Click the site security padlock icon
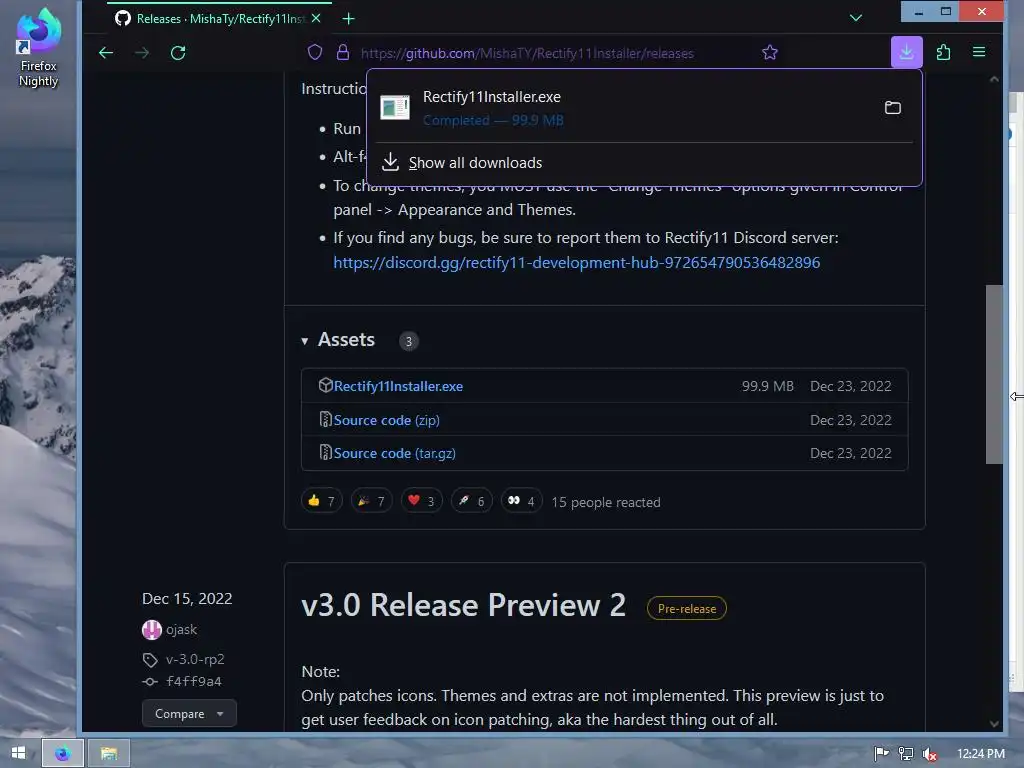This screenshot has height=768, width=1024. [x=343, y=52]
